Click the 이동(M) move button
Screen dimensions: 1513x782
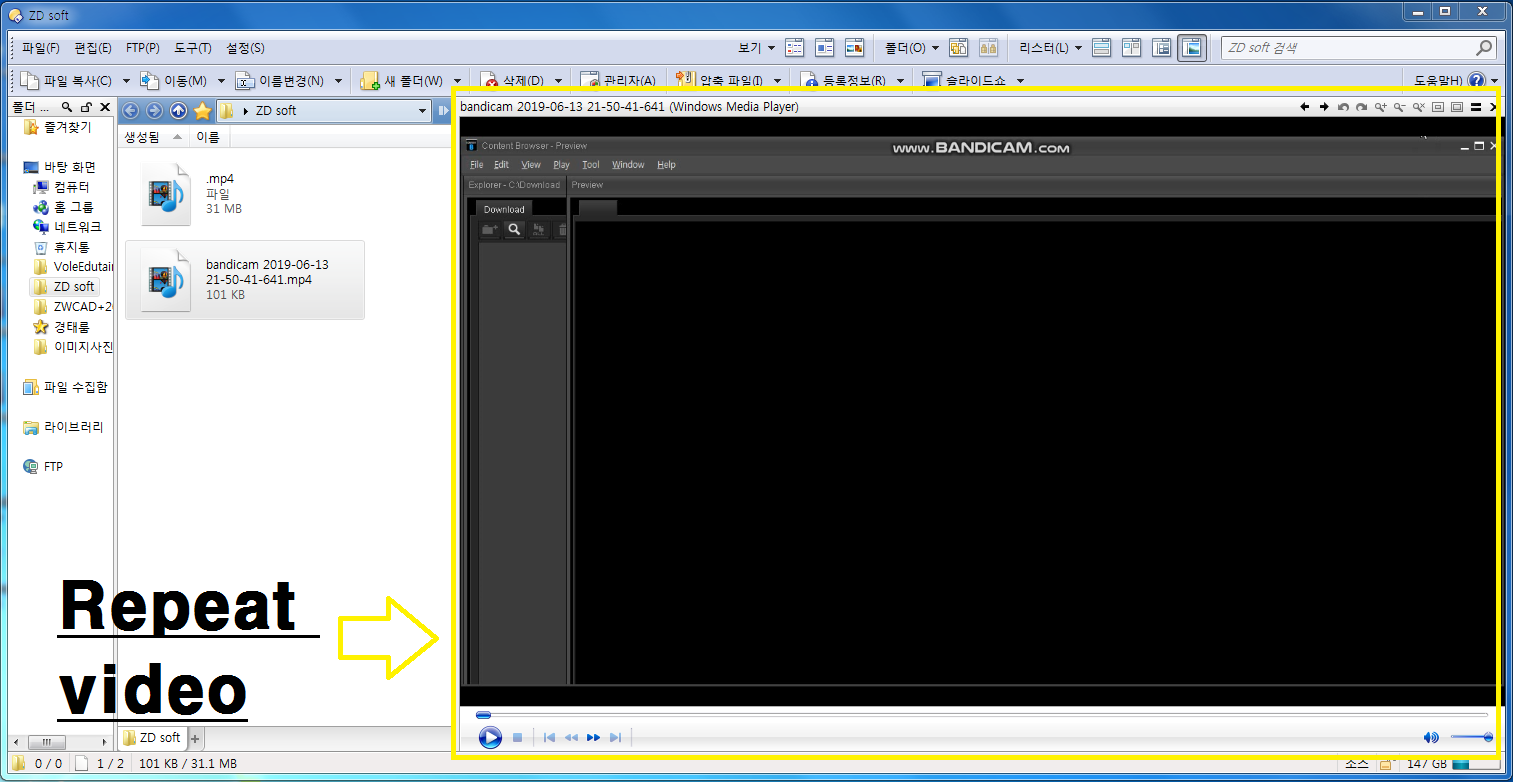[173, 81]
